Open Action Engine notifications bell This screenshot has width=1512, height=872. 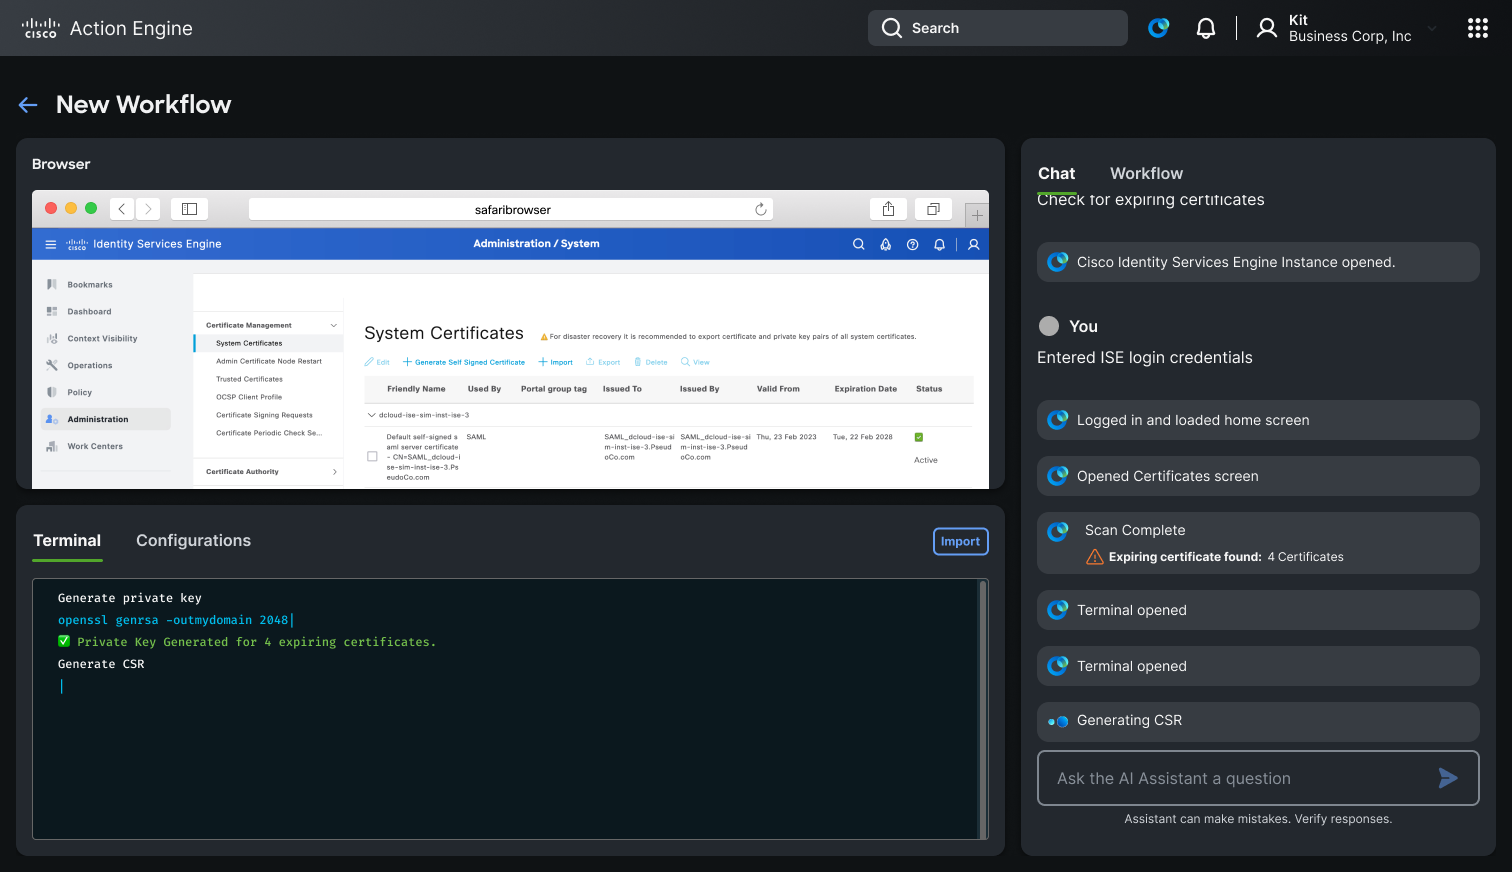click(x=1206, y=27)
